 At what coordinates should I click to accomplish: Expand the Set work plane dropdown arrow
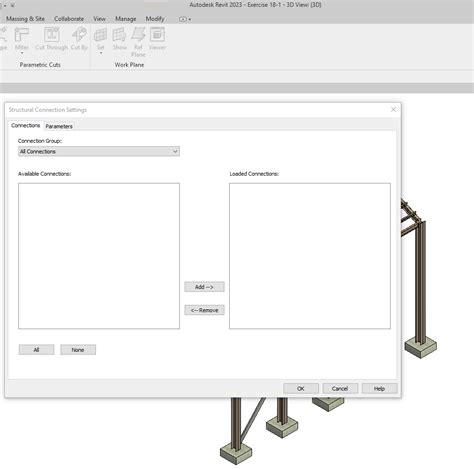(x=101, y=53)
